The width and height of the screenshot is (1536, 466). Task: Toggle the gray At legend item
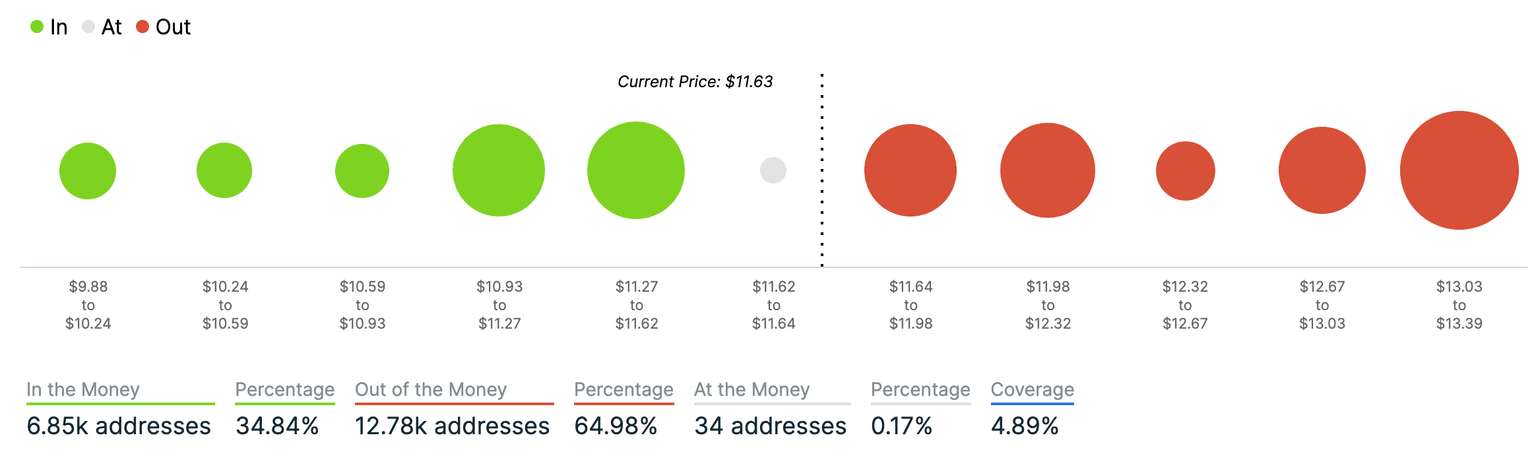(101, 27)
